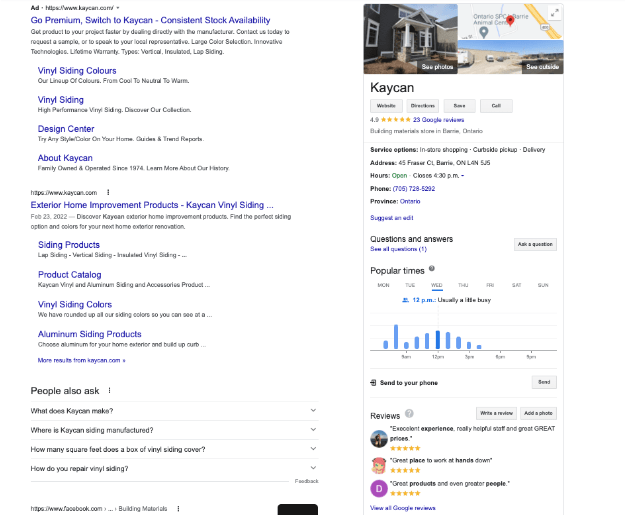Click the Write a review button
Screen dimensions: 631x523
coord(496,413)
